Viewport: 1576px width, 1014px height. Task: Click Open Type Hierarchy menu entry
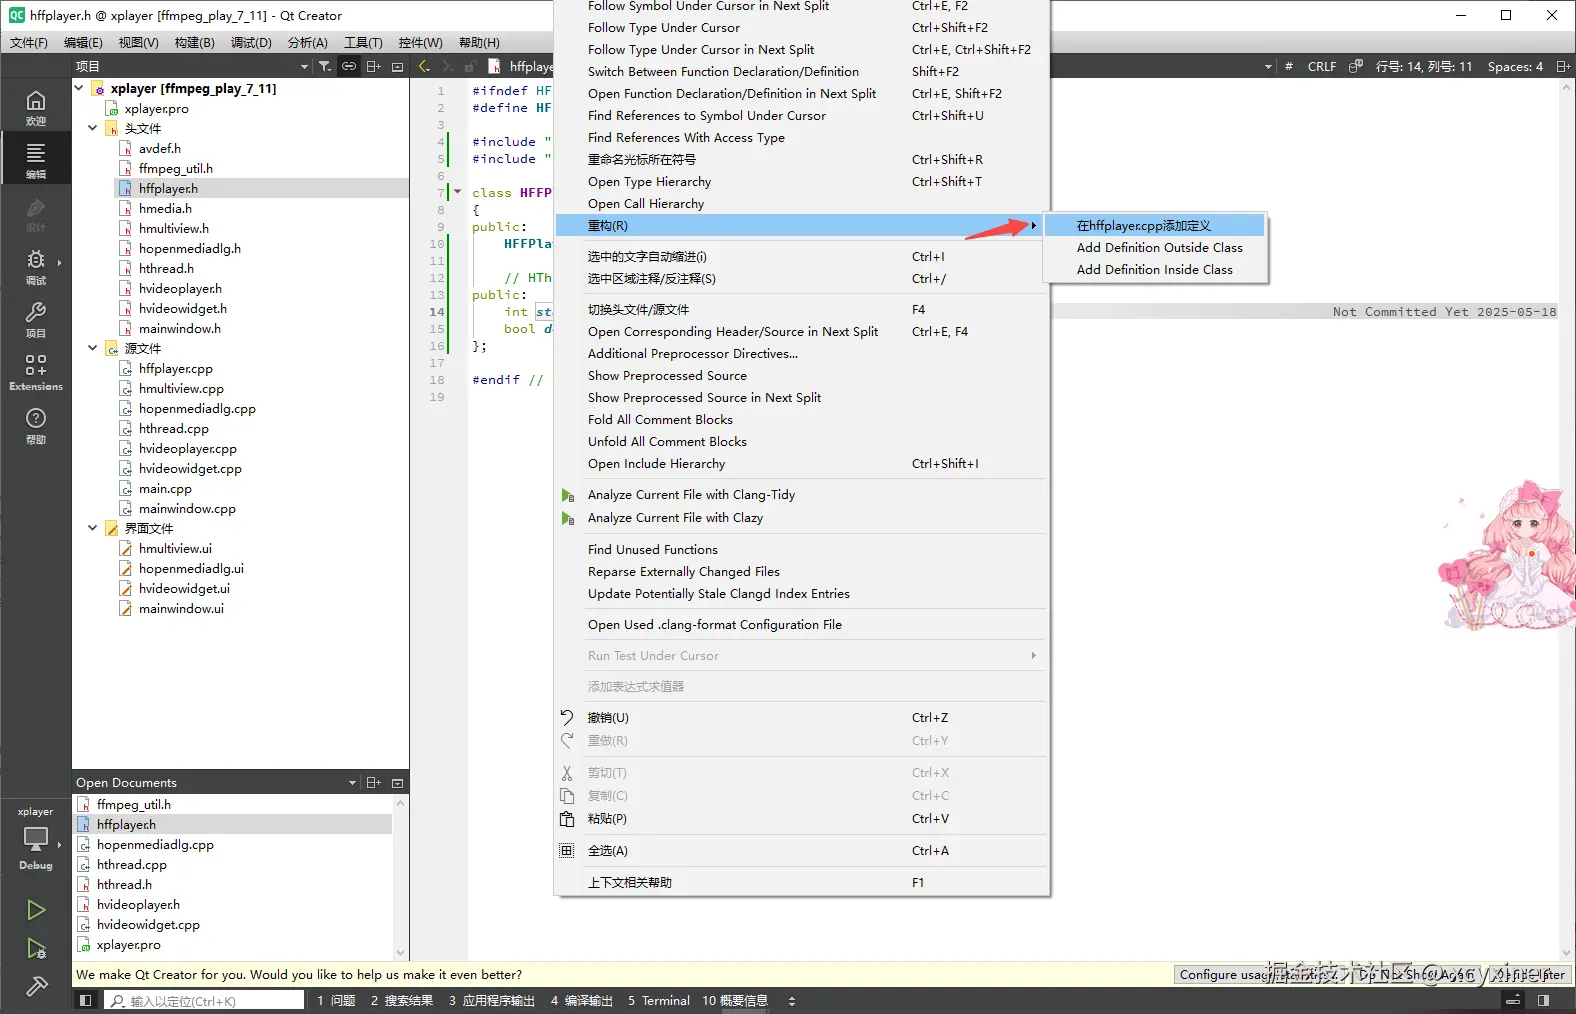pos(802,181)
